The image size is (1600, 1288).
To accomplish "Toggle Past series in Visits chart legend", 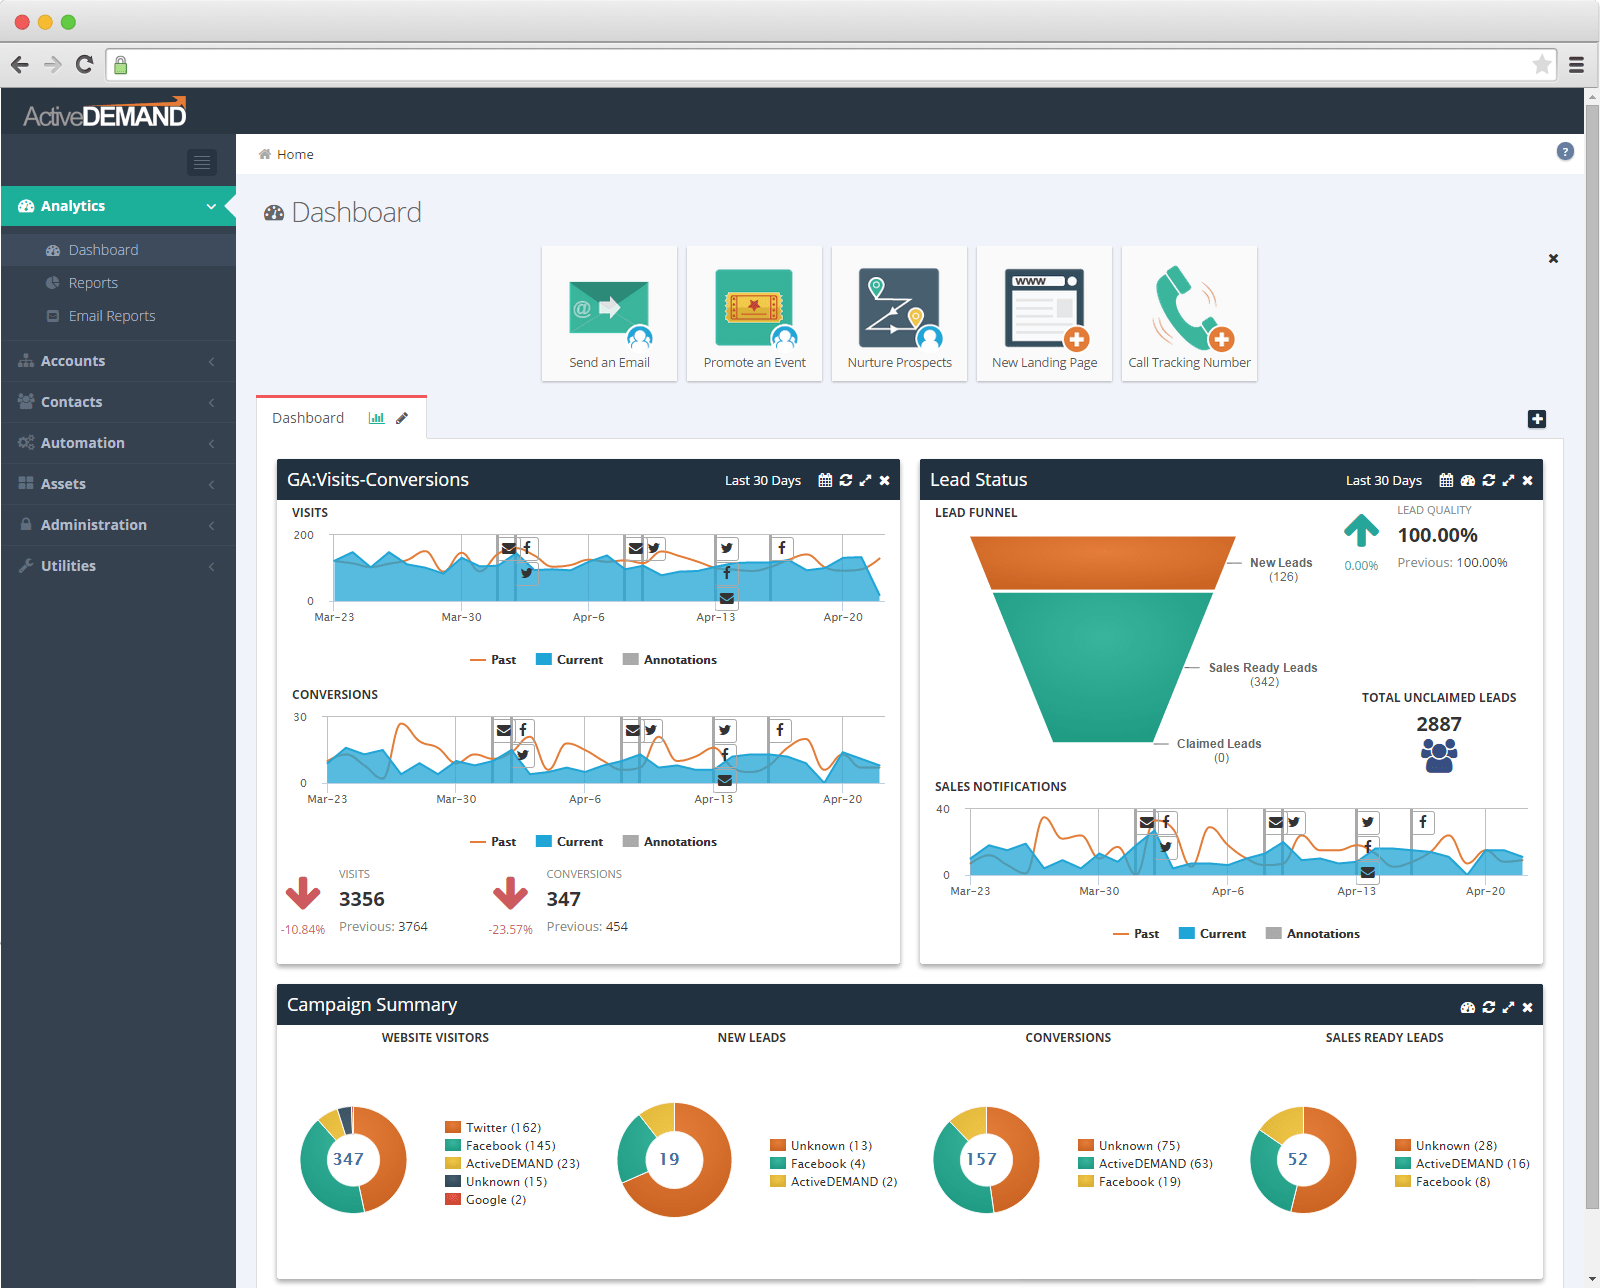I will point(493,660).
